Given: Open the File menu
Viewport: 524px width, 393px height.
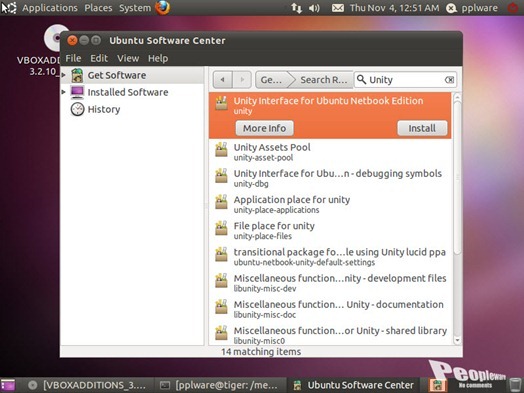Looking at the screenshot, I should 73,58.
